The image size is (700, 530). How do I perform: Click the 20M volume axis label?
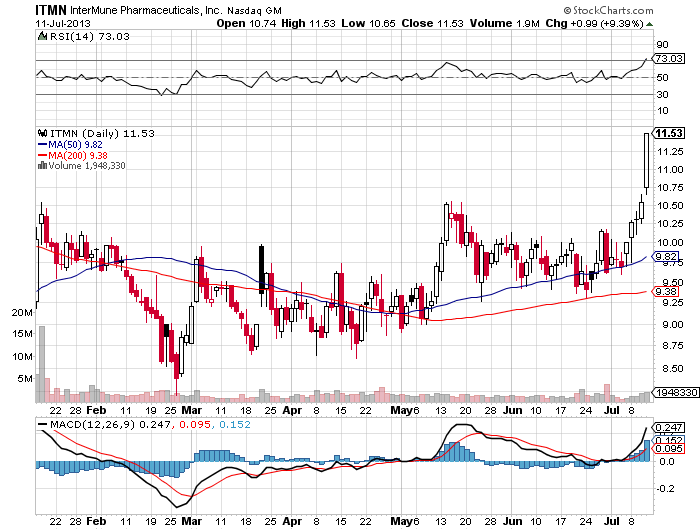22,312
